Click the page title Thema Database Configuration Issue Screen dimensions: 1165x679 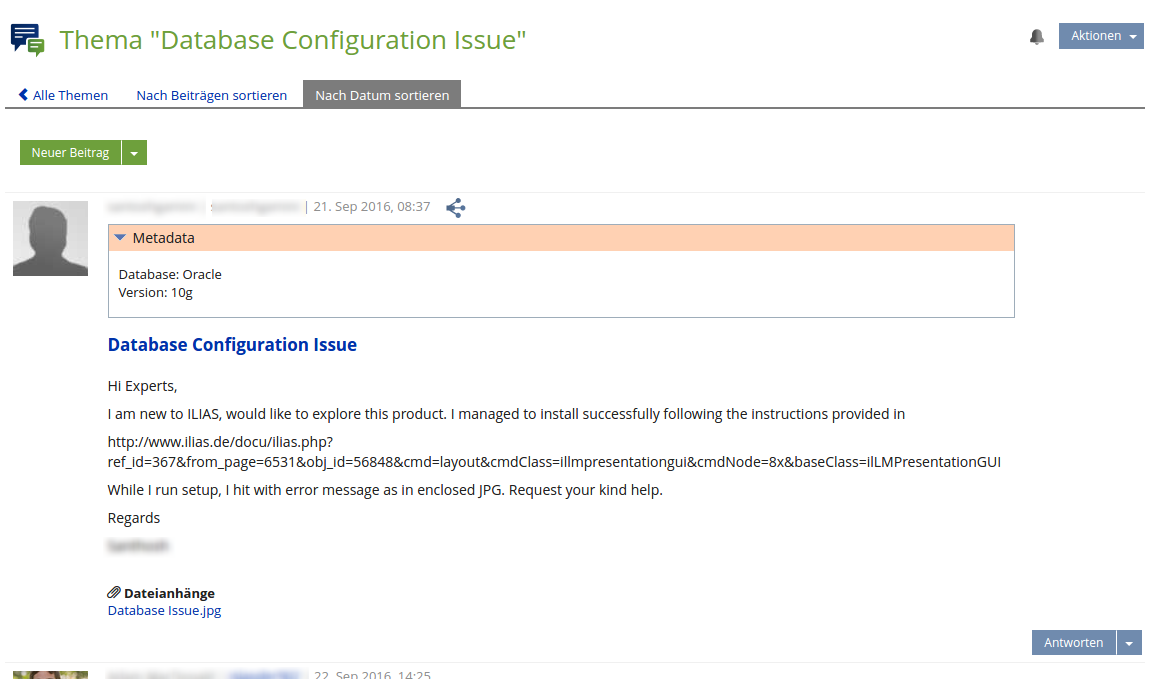pos(293,40)
